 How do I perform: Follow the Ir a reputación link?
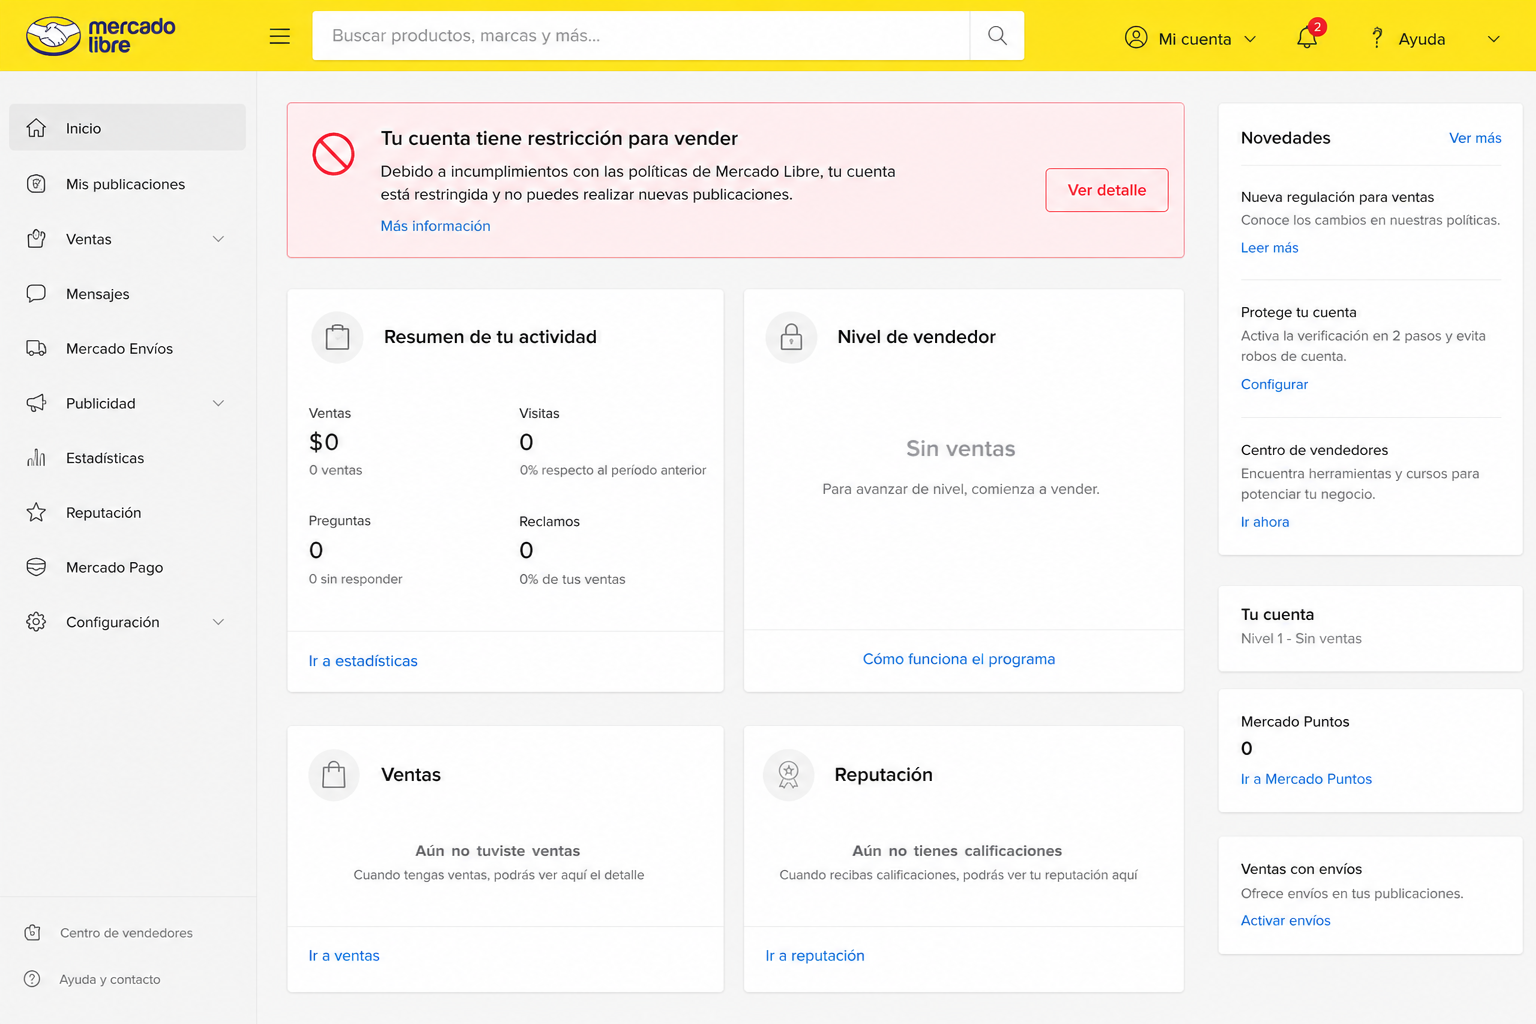point(815,956)
